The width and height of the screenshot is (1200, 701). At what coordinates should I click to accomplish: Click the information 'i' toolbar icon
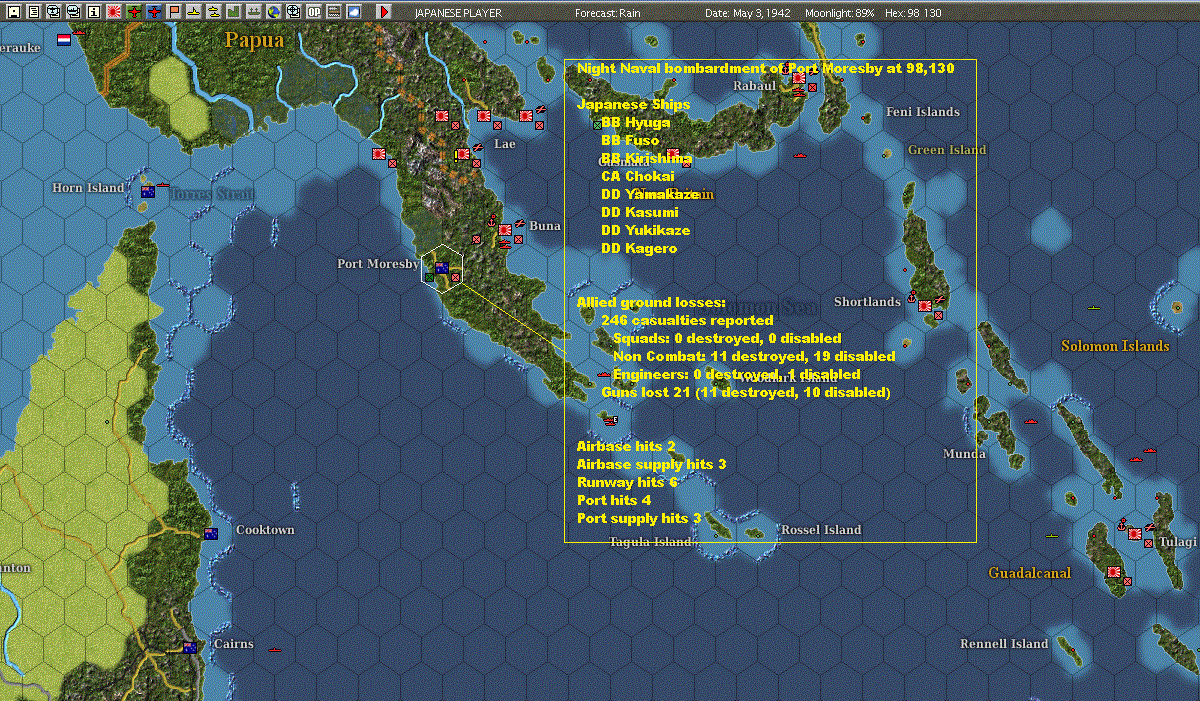tap(93, 12)
